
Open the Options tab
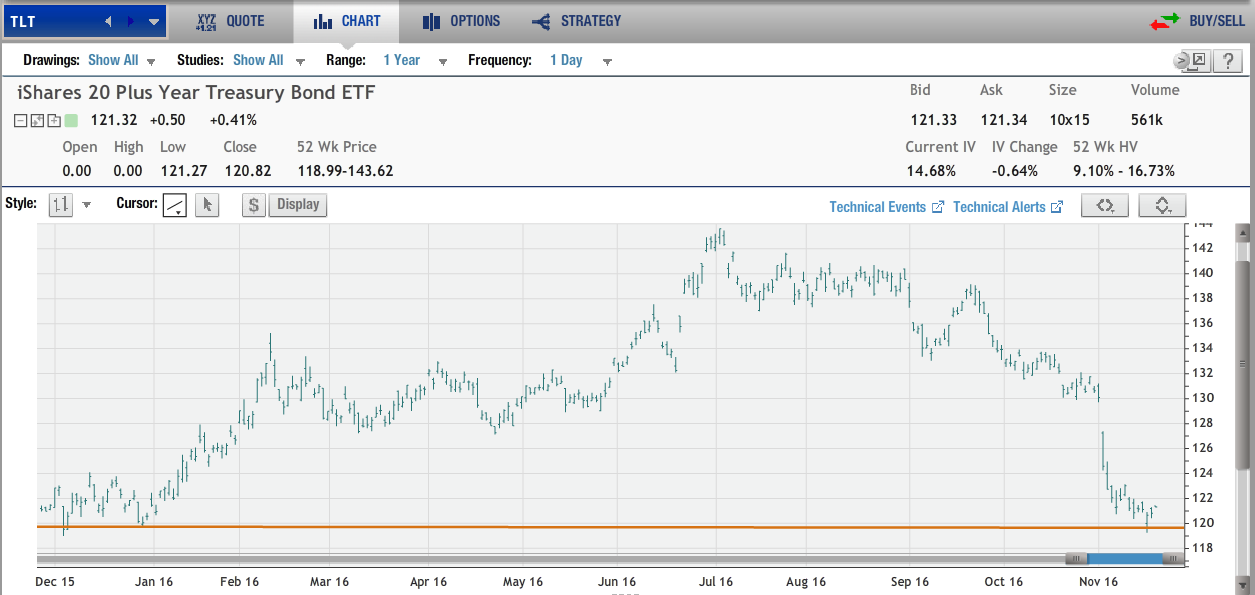click(x=461, y=21)
